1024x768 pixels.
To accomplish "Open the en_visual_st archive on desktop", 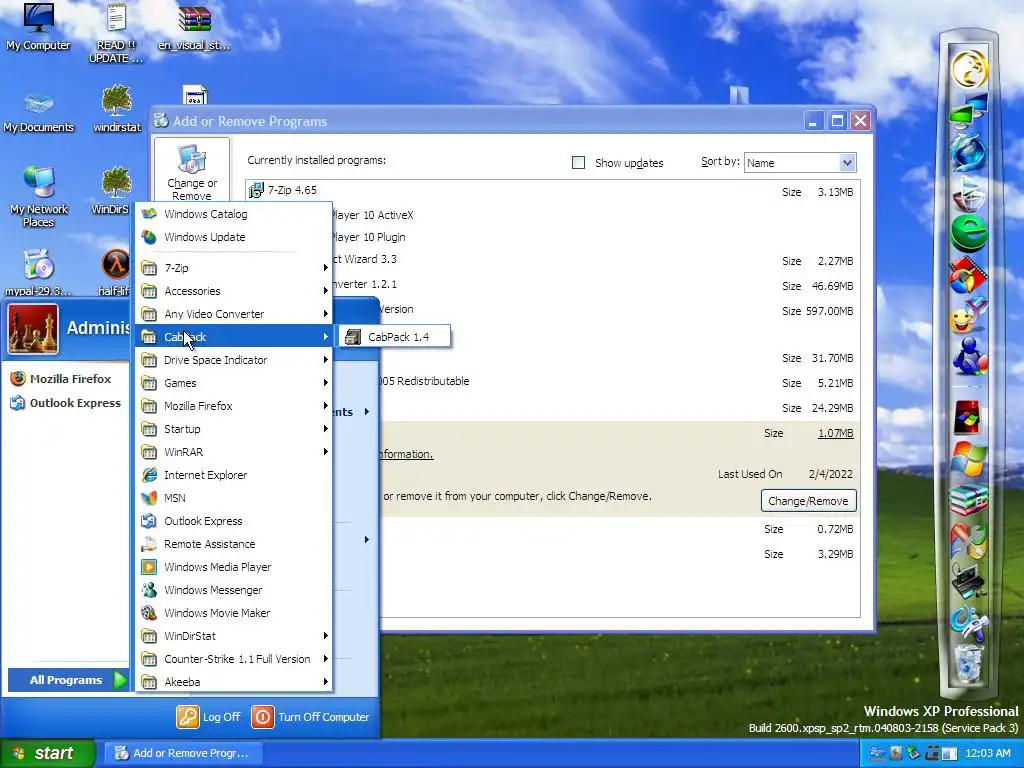I will point(195,27).
